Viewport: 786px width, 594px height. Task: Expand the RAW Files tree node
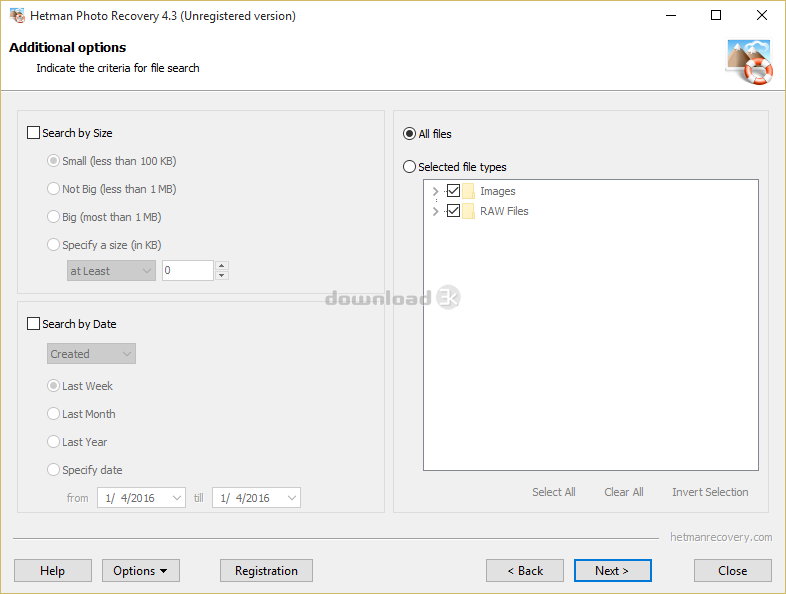(435, 211)
